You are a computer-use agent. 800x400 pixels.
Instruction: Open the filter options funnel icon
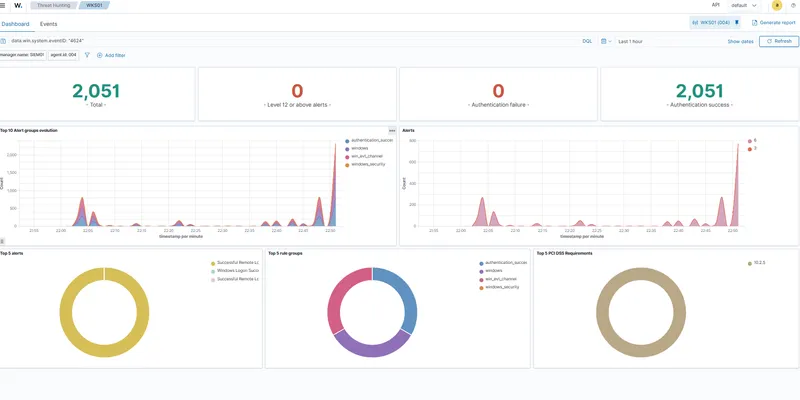[x=87, y=55]
